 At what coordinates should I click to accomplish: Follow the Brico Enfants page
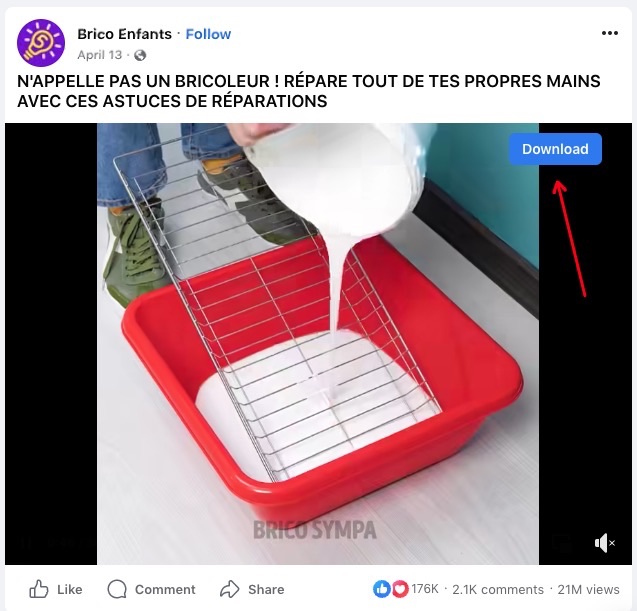[x=208, y=34]
